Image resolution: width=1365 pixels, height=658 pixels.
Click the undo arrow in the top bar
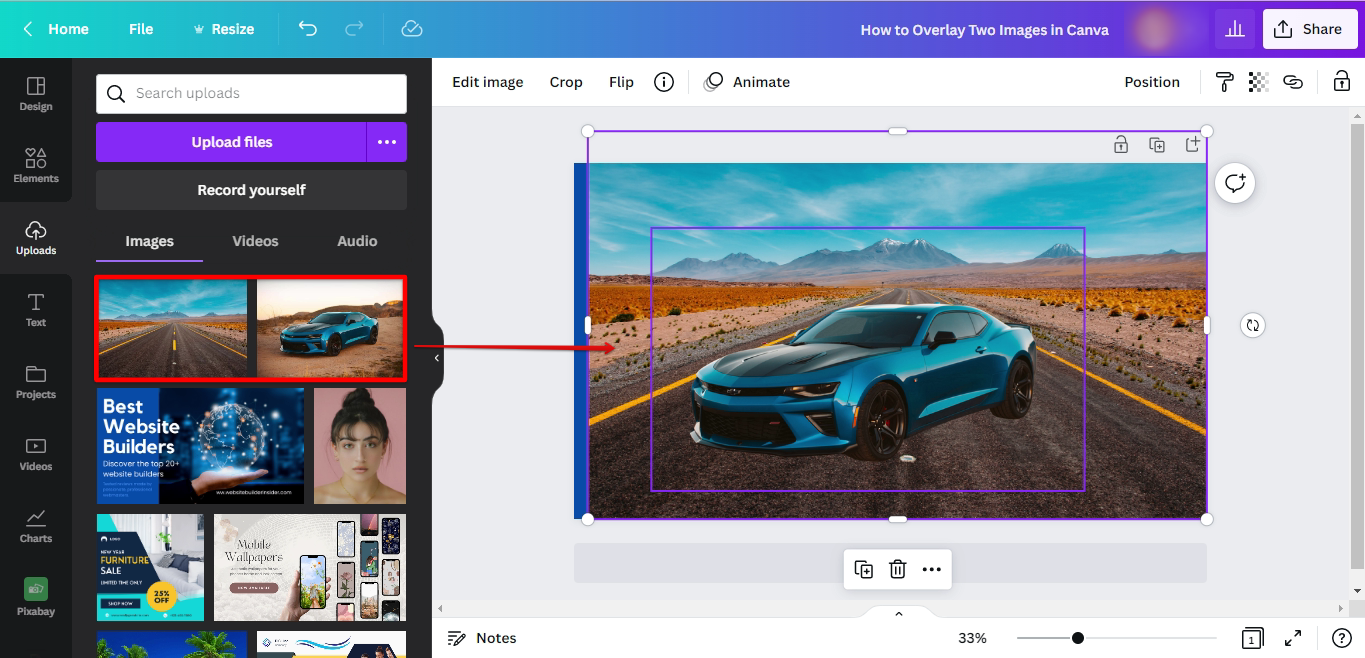click(x=308, y=29)
